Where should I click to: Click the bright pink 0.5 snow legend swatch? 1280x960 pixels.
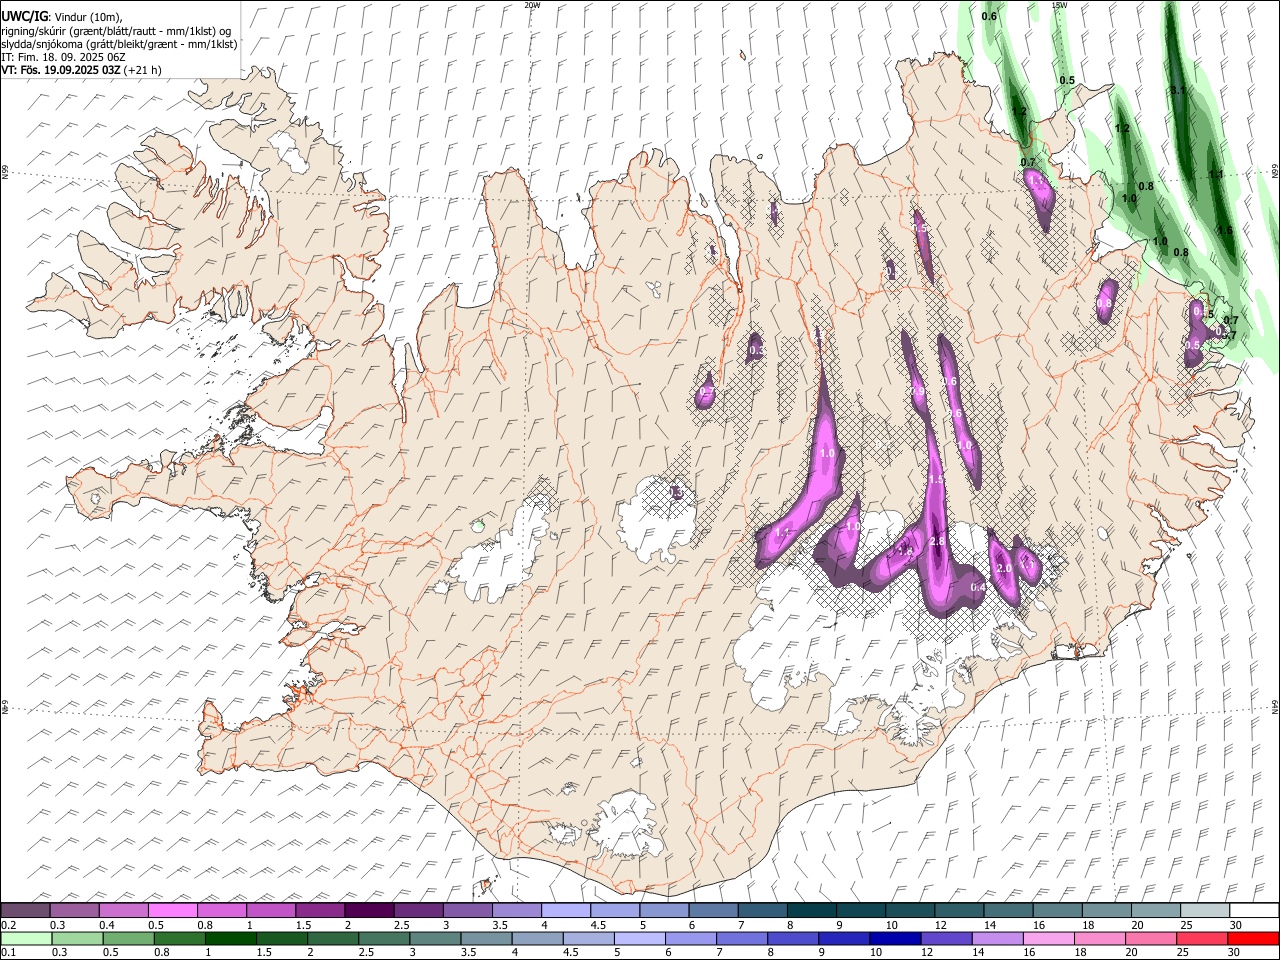[172, 910]
